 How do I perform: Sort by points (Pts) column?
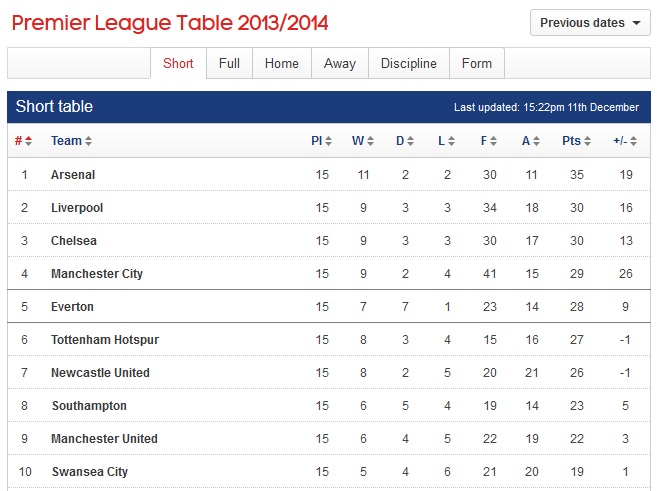coord(576,141)
